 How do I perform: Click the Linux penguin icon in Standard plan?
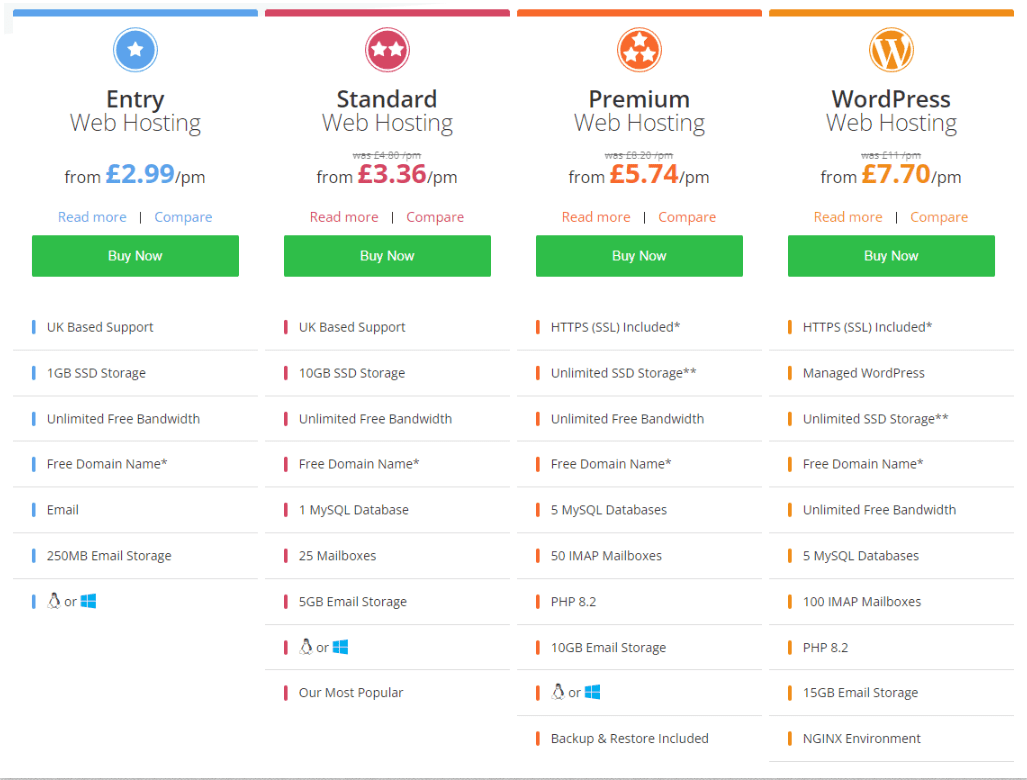click(x=306, y=646)
